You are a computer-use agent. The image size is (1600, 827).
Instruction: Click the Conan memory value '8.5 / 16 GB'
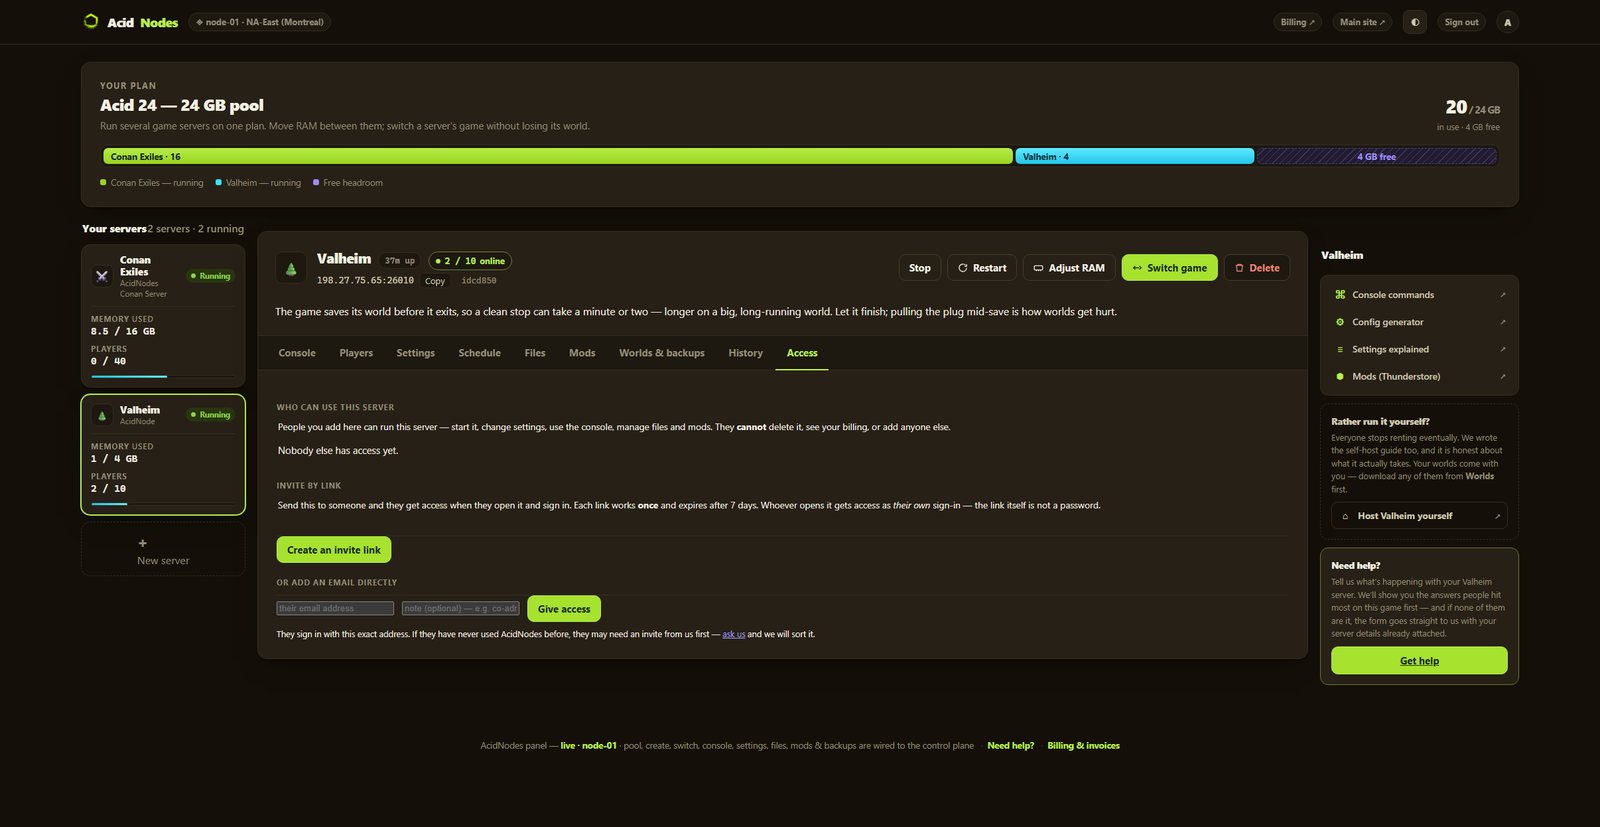(x=123, y=331)
